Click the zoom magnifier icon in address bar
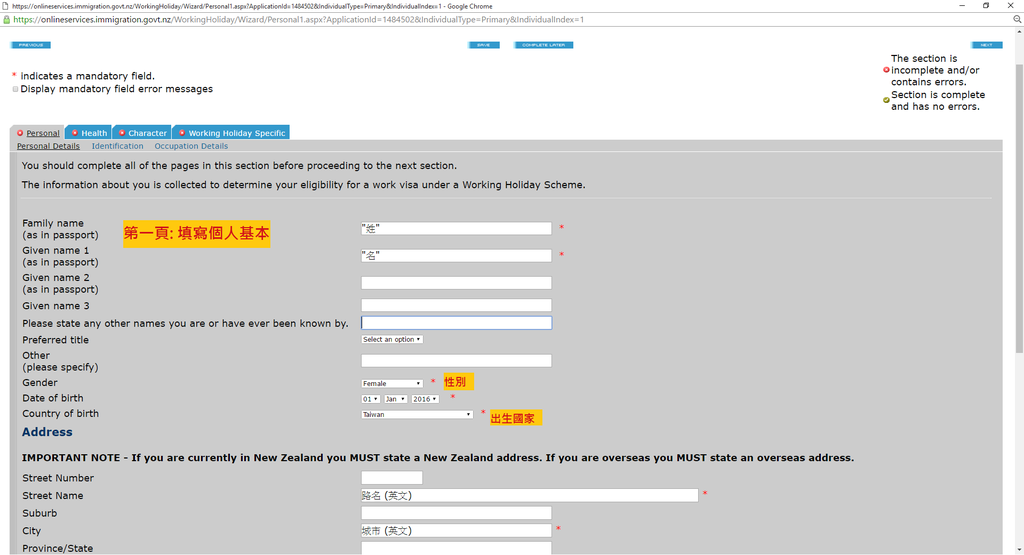This screenshot has height=555, width=1024. pyautogui.click(x=1017, y=20)
